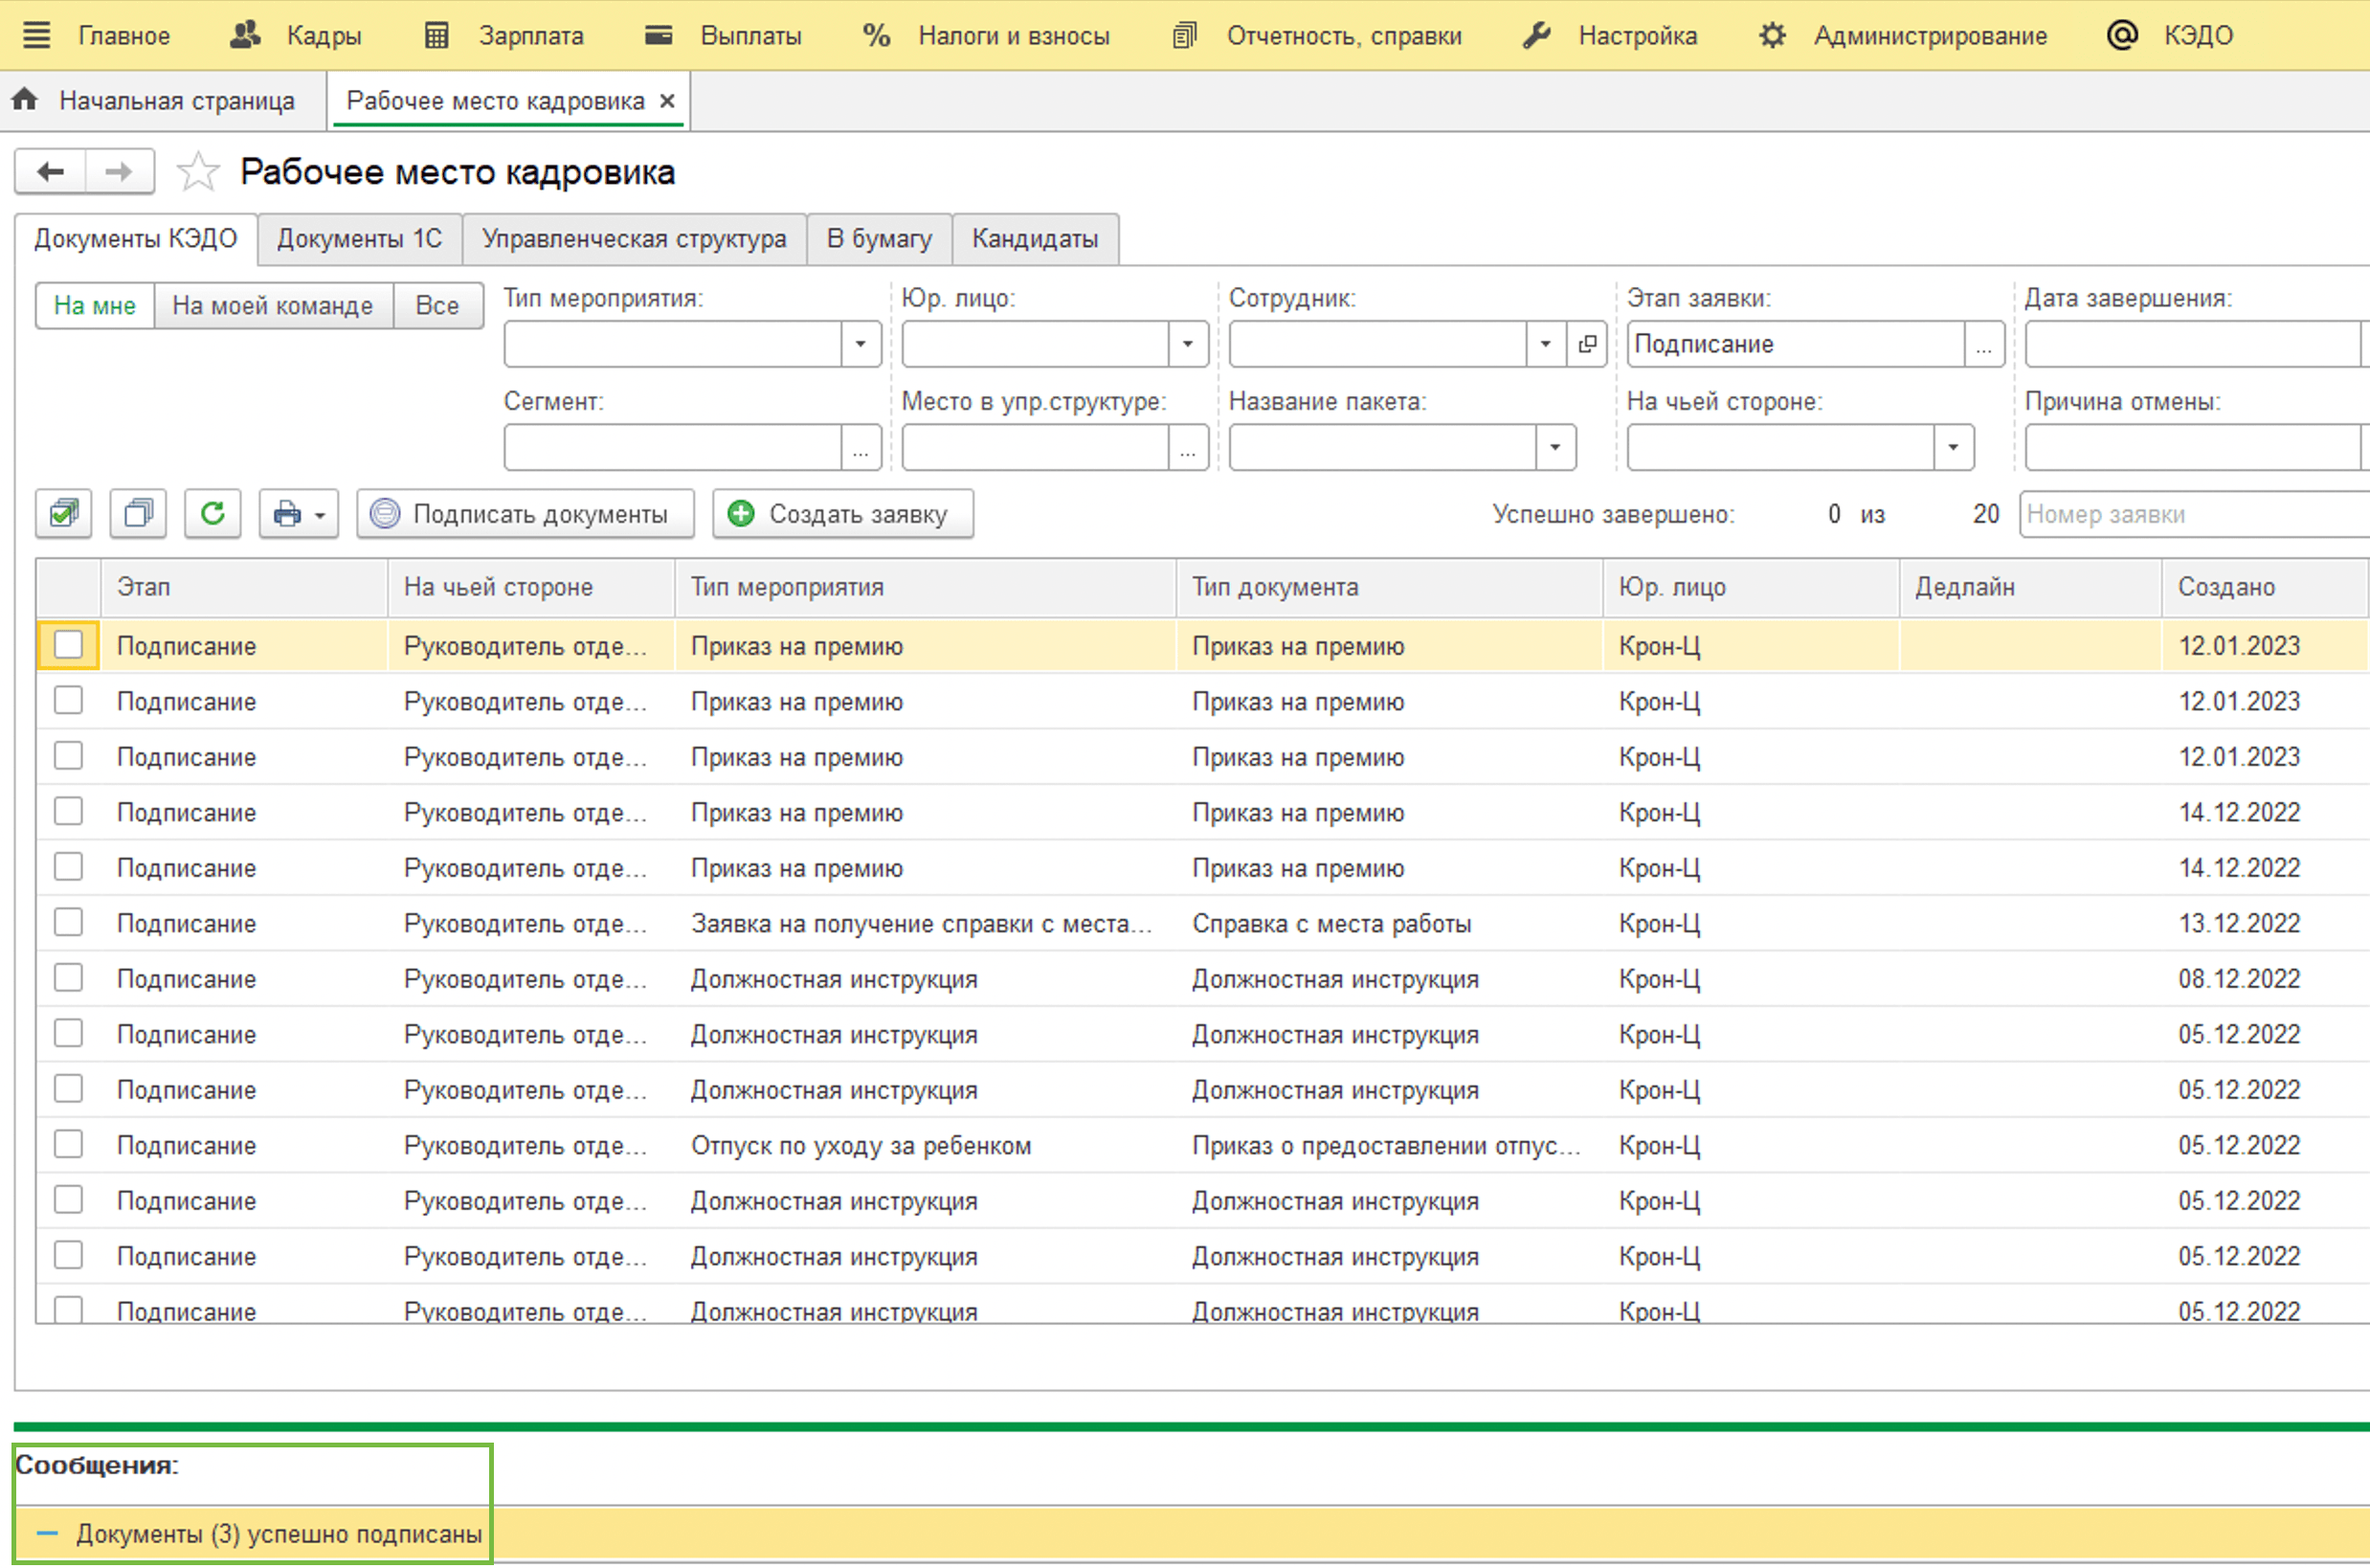Image resolution: width=2370 pixels, height=1568 pixels.
Task: Add page to favorites with star icon
Action: coord(197,172)
